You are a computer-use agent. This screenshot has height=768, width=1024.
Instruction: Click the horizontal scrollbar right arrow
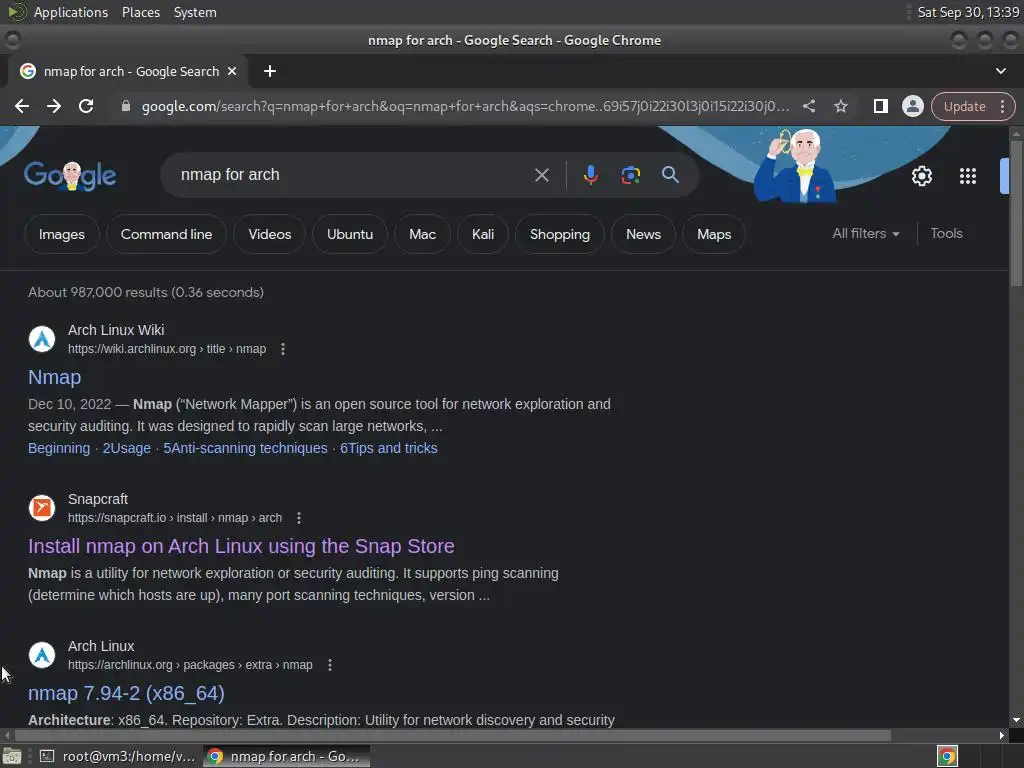[1002, 735]
